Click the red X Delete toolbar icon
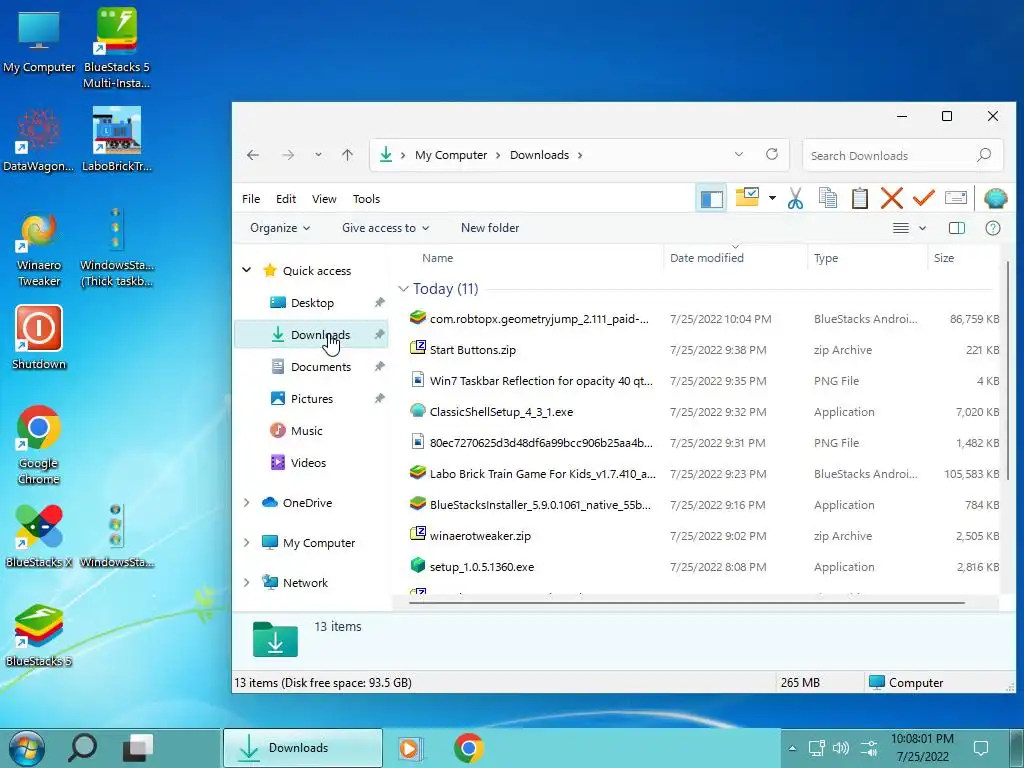Viewport: 1024px width, 768px height. (891, 198)
